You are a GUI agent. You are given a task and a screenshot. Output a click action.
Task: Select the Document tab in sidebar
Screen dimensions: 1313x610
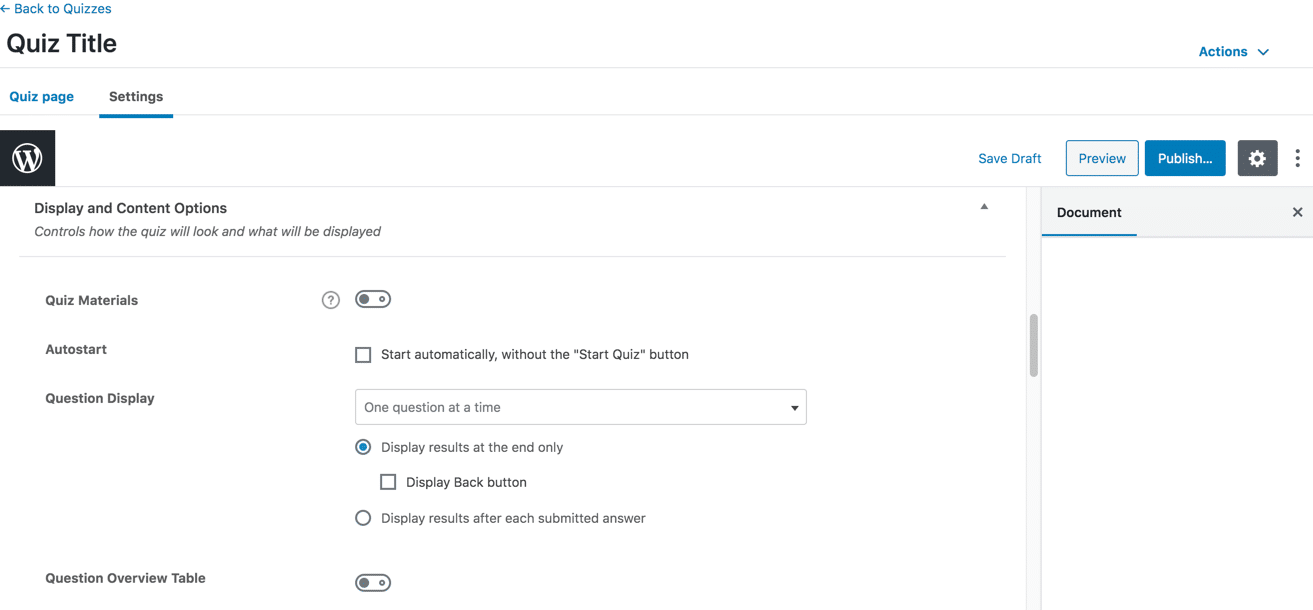1089,212
